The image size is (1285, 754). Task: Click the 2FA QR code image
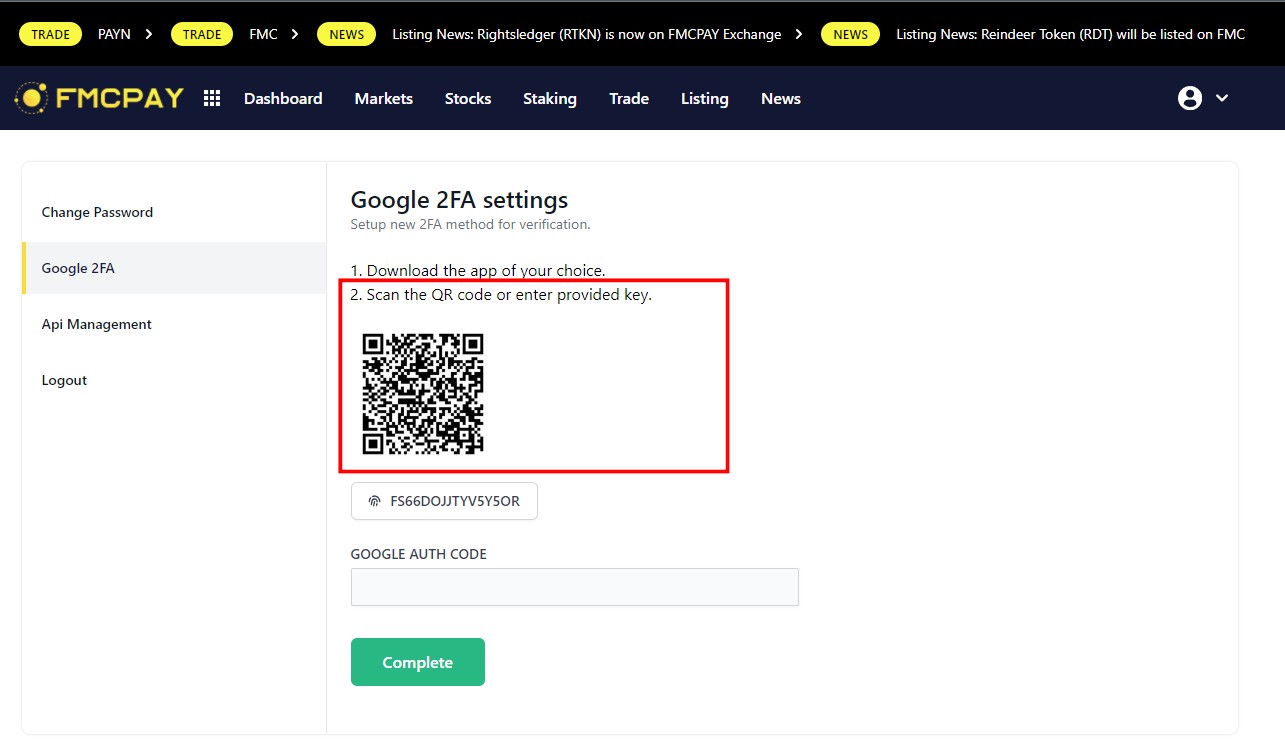coord(423,394)
